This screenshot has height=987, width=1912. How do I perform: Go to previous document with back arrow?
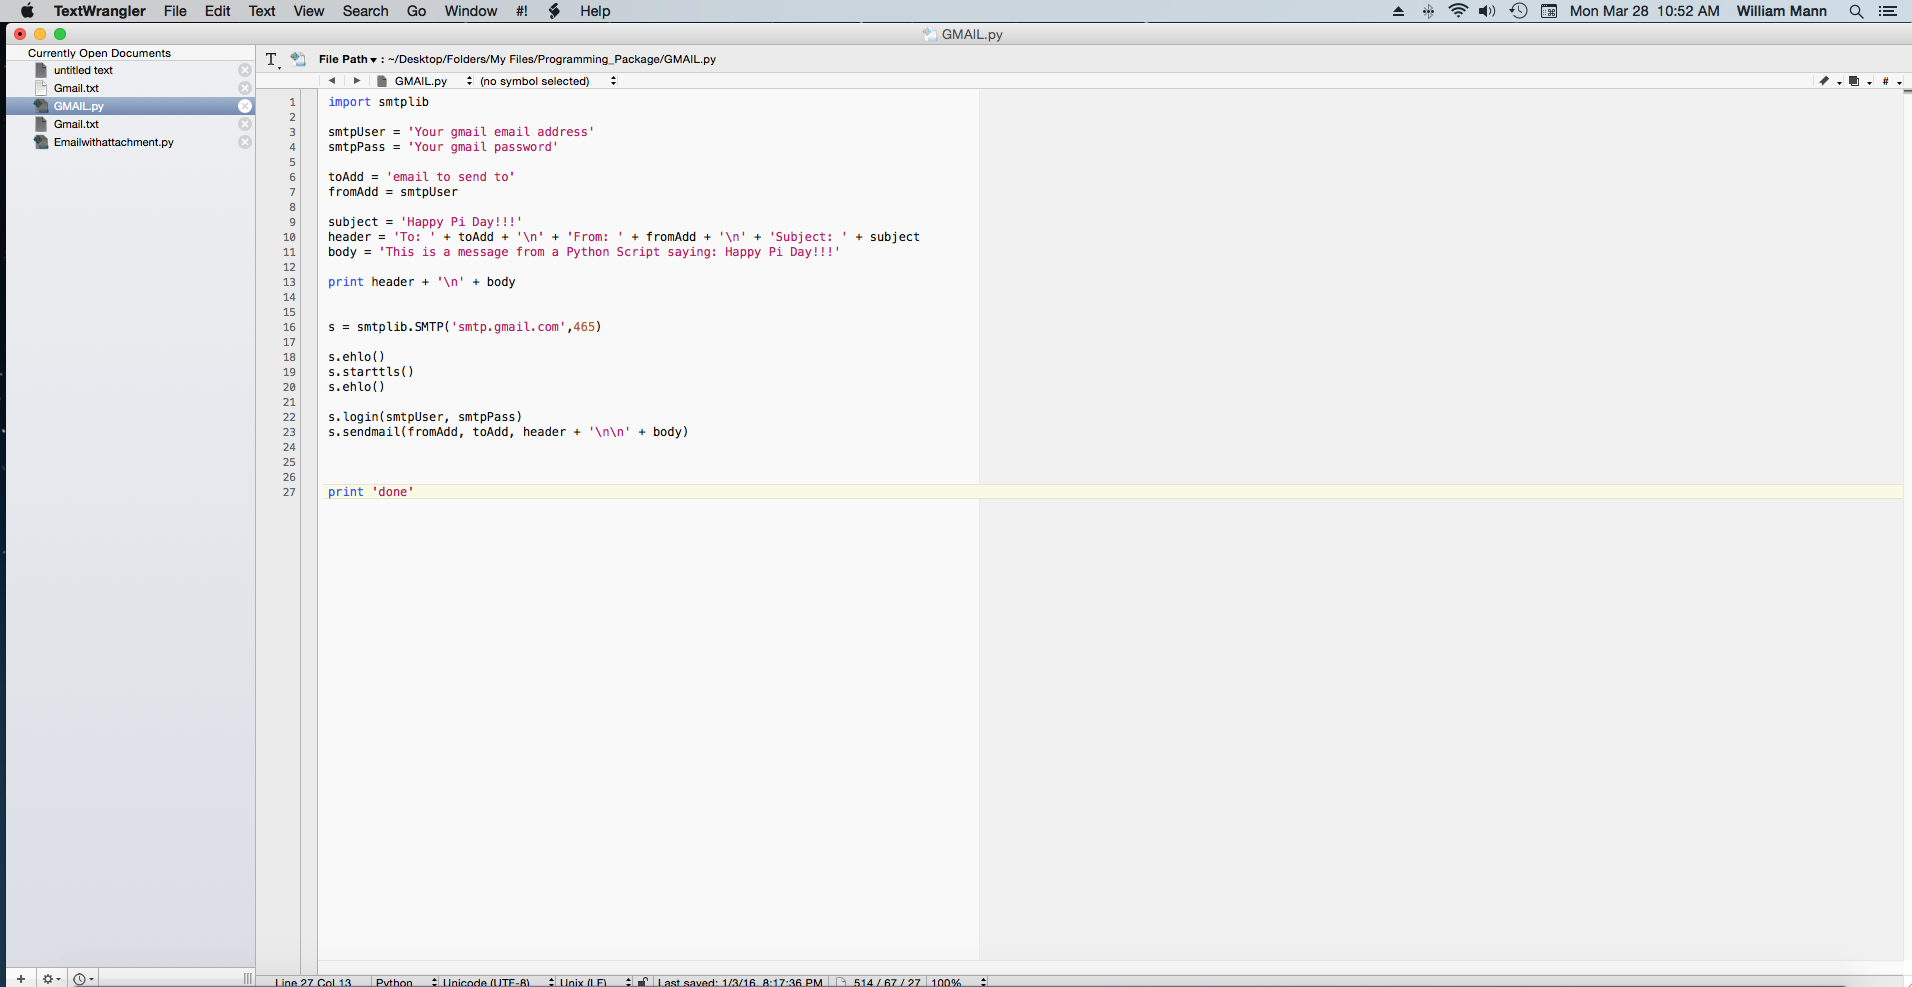point(332,81)
